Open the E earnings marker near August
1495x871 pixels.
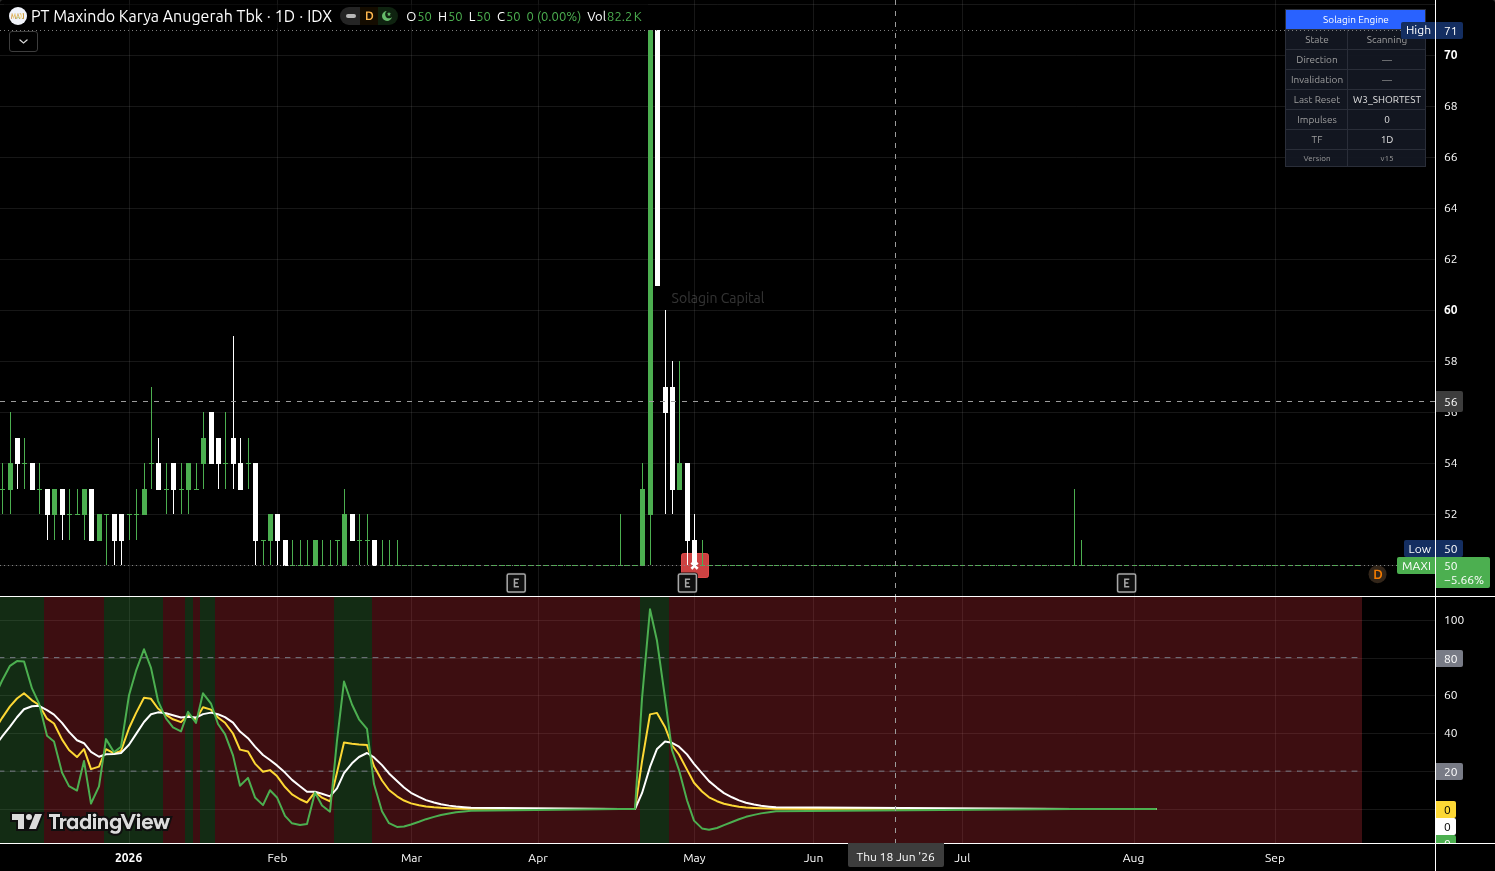point(1127,583)
